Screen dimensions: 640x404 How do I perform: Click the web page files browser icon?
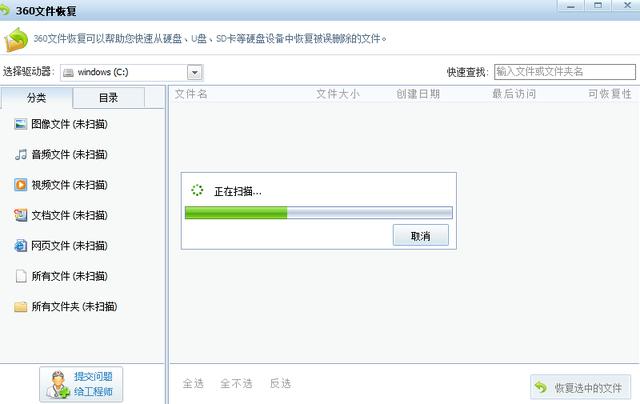pos(20,246)
